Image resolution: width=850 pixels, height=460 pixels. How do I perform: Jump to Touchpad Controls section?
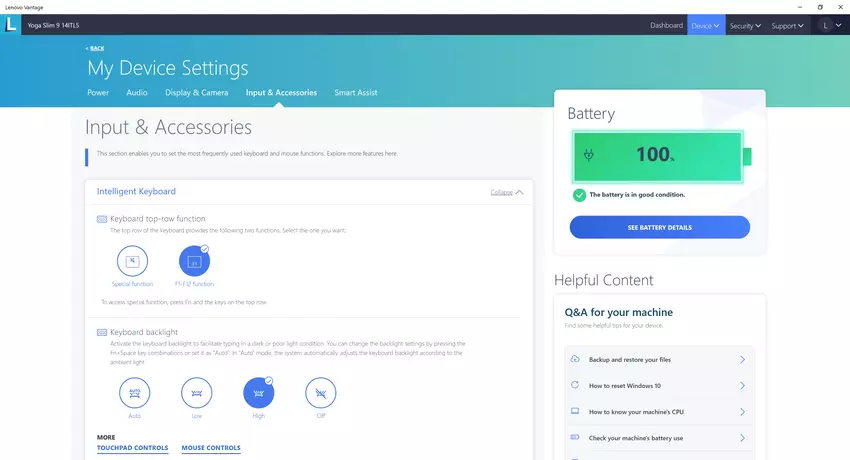pyautogui.click(x=132, y=448)
